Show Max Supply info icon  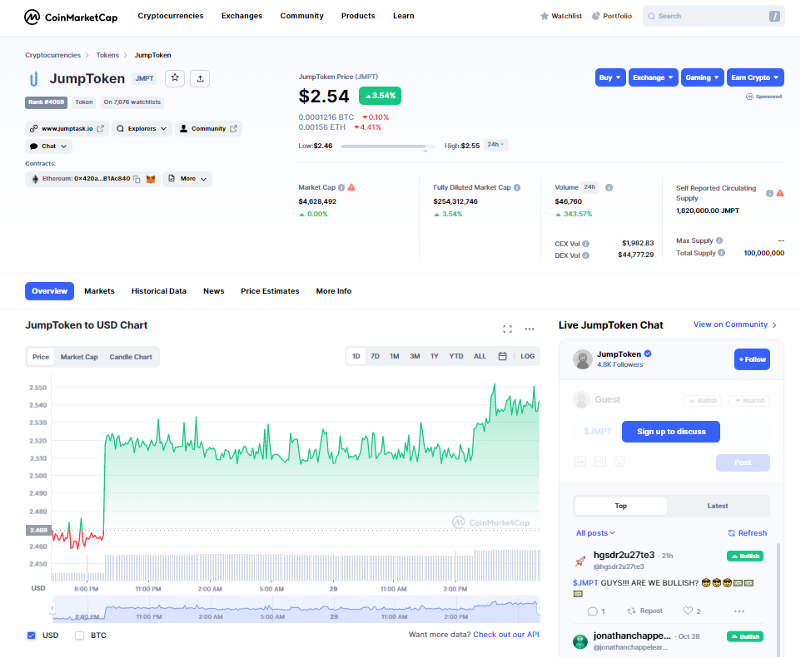[719, 240]
